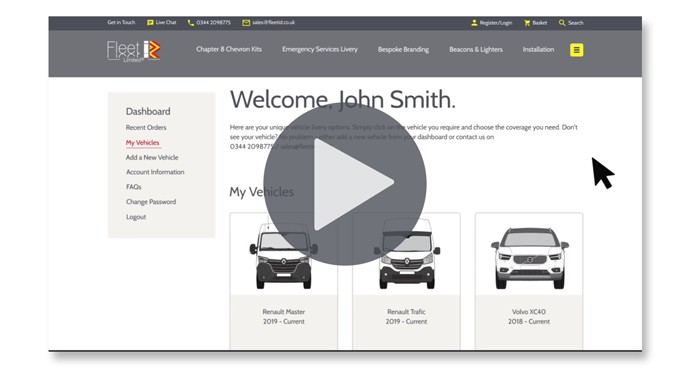Viewport: 690px width, 368px height.
Task: Click the Renault Master 2019 - Current label
Action: tap(283, 316)
